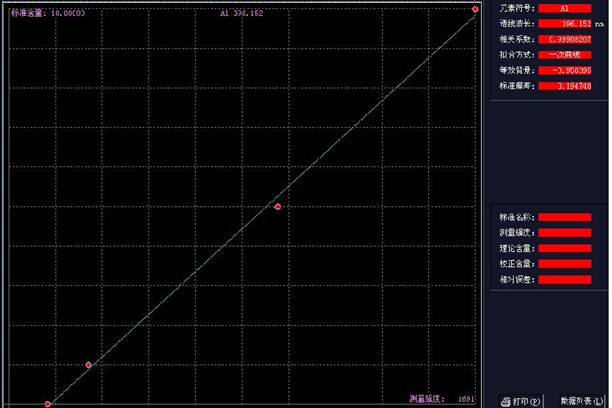612x408 pixels.
Task: Select the middle calibration data point
Action: 277,206
